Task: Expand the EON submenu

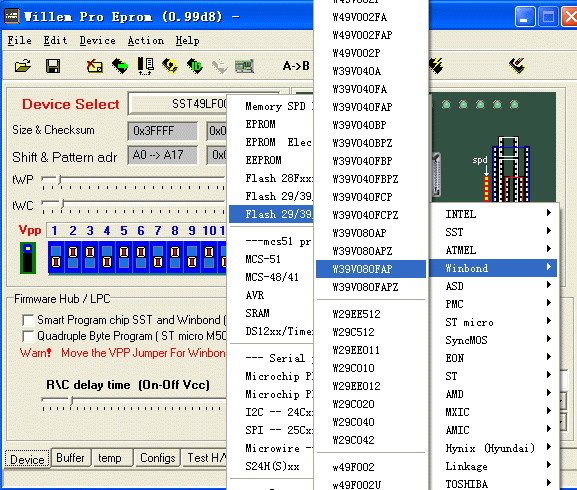Action: pos(494,358)
